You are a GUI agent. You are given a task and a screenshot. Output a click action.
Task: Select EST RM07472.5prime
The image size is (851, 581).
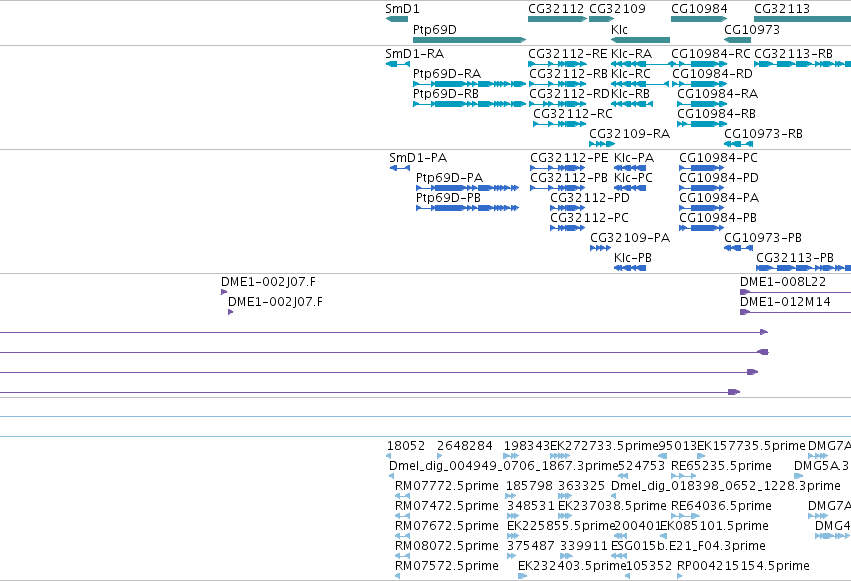[402, 516]
